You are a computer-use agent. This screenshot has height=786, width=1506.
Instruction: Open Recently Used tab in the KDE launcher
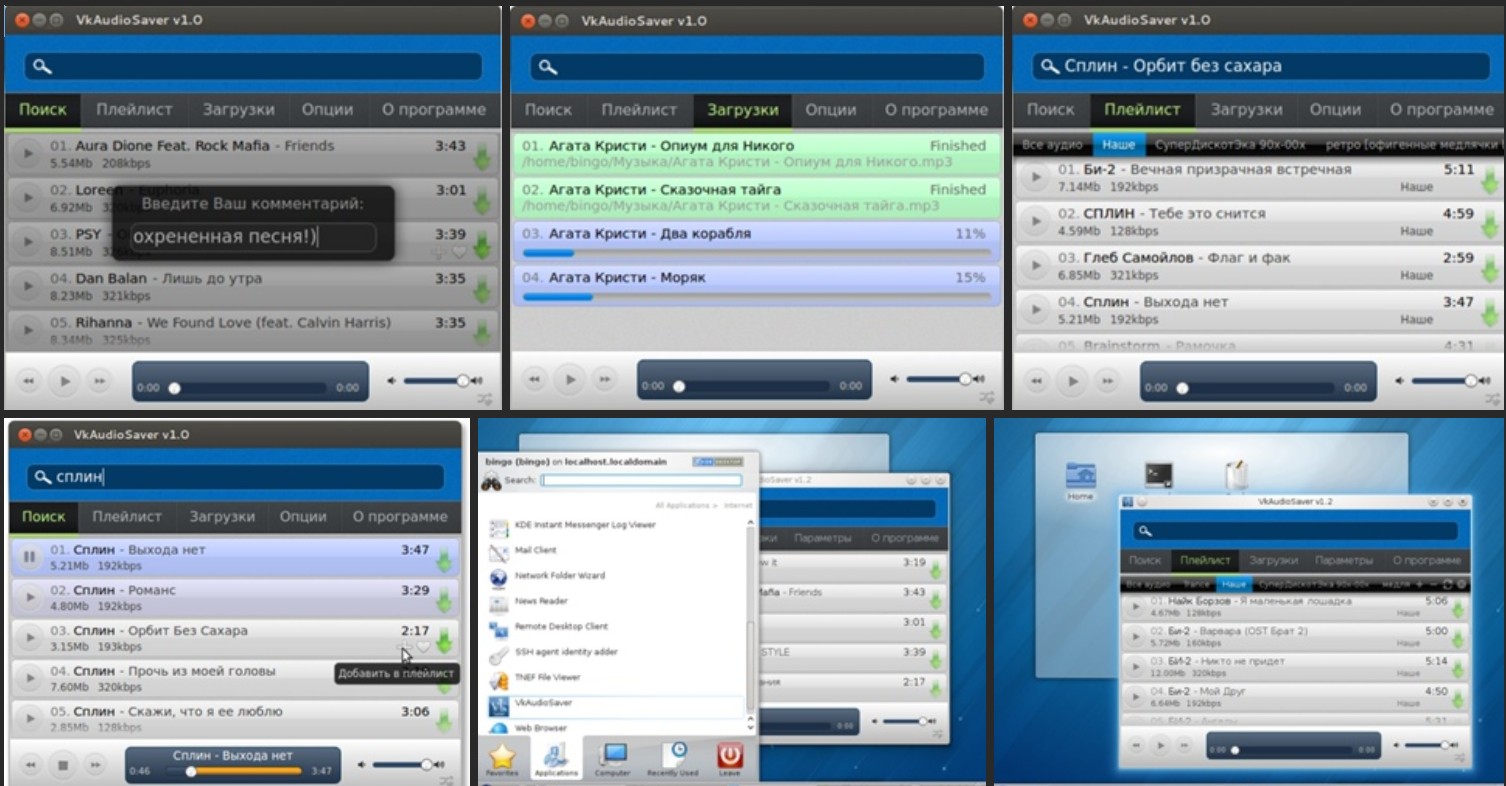point(673,760)
